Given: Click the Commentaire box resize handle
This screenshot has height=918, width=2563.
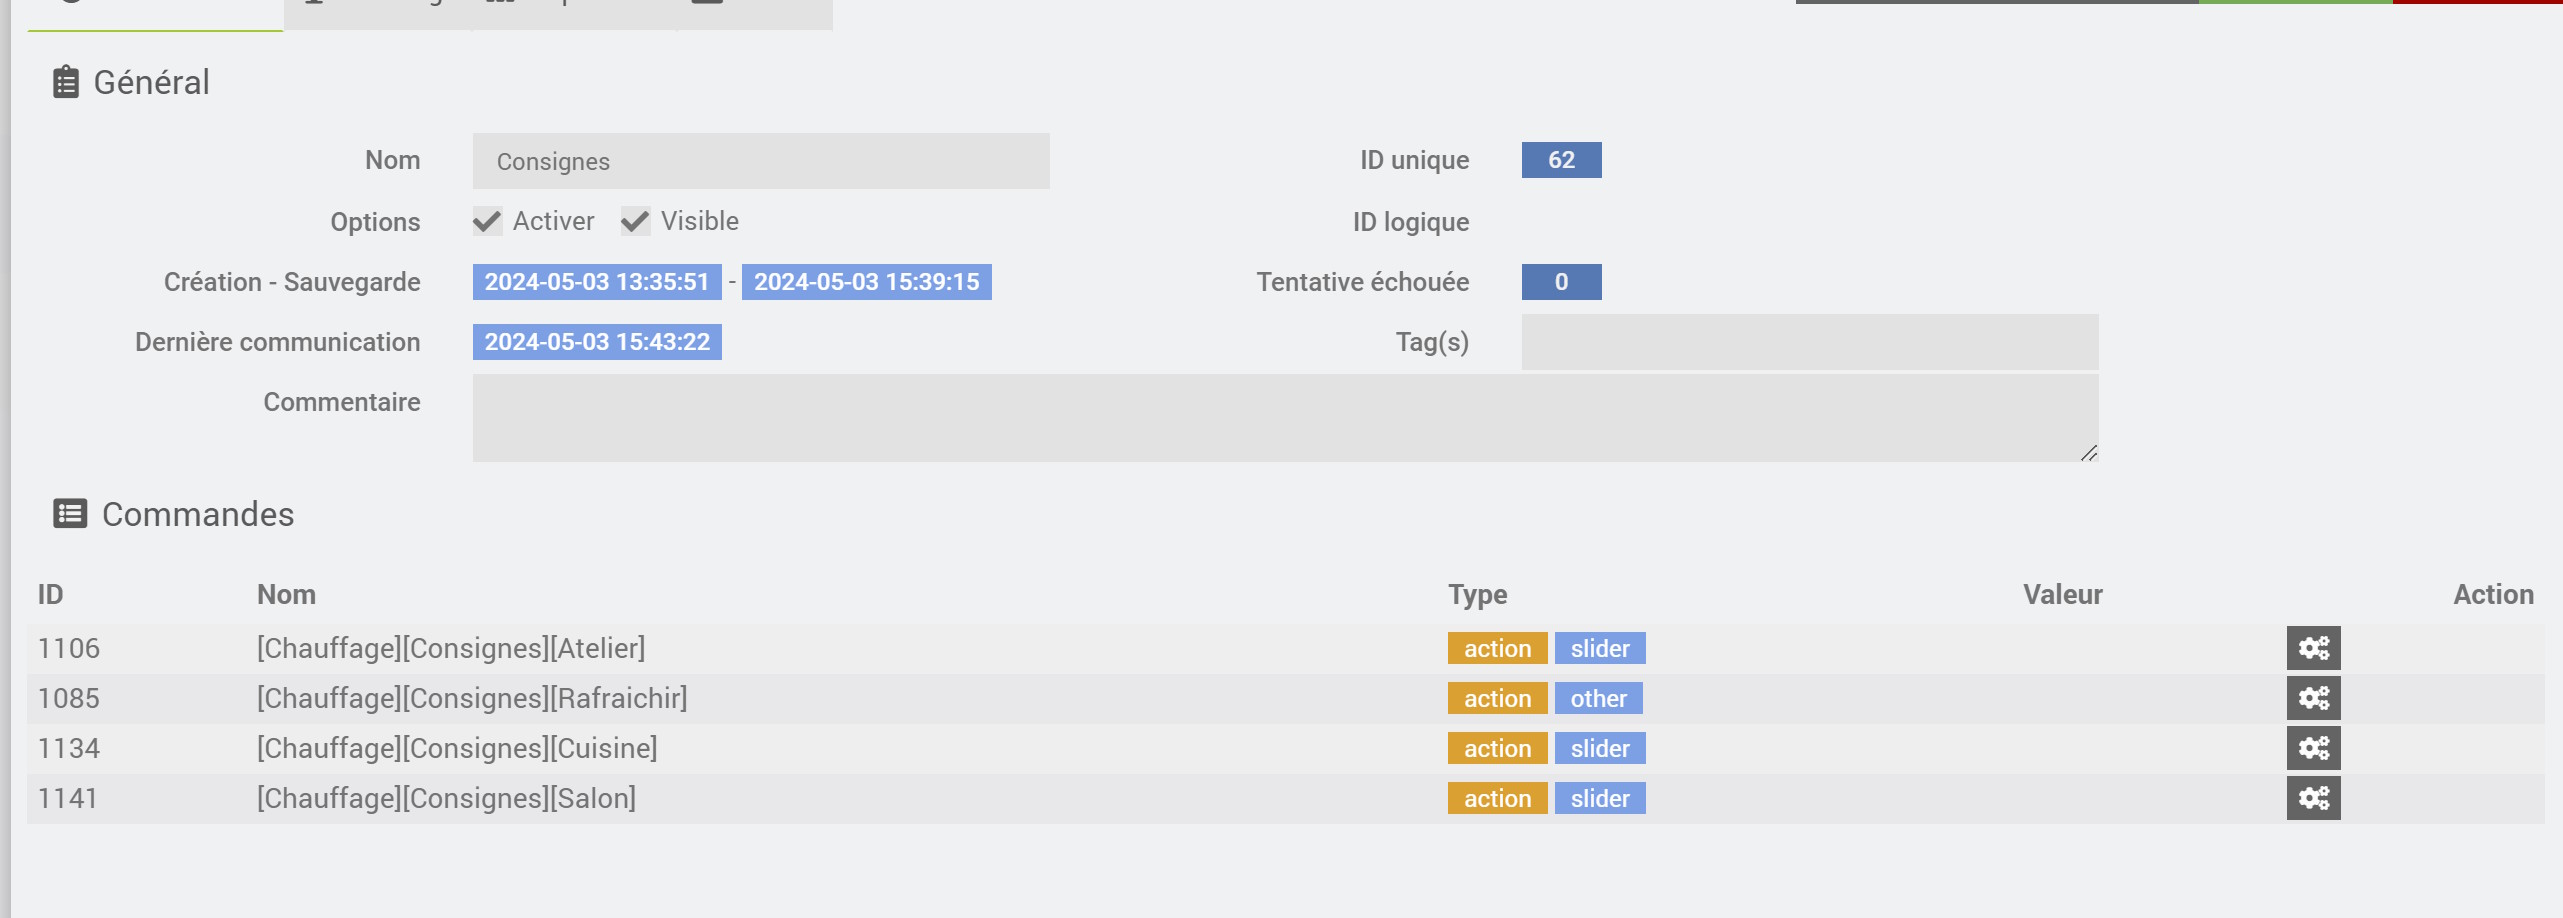Looking at the screenshot, I should tap(2089, 453).
